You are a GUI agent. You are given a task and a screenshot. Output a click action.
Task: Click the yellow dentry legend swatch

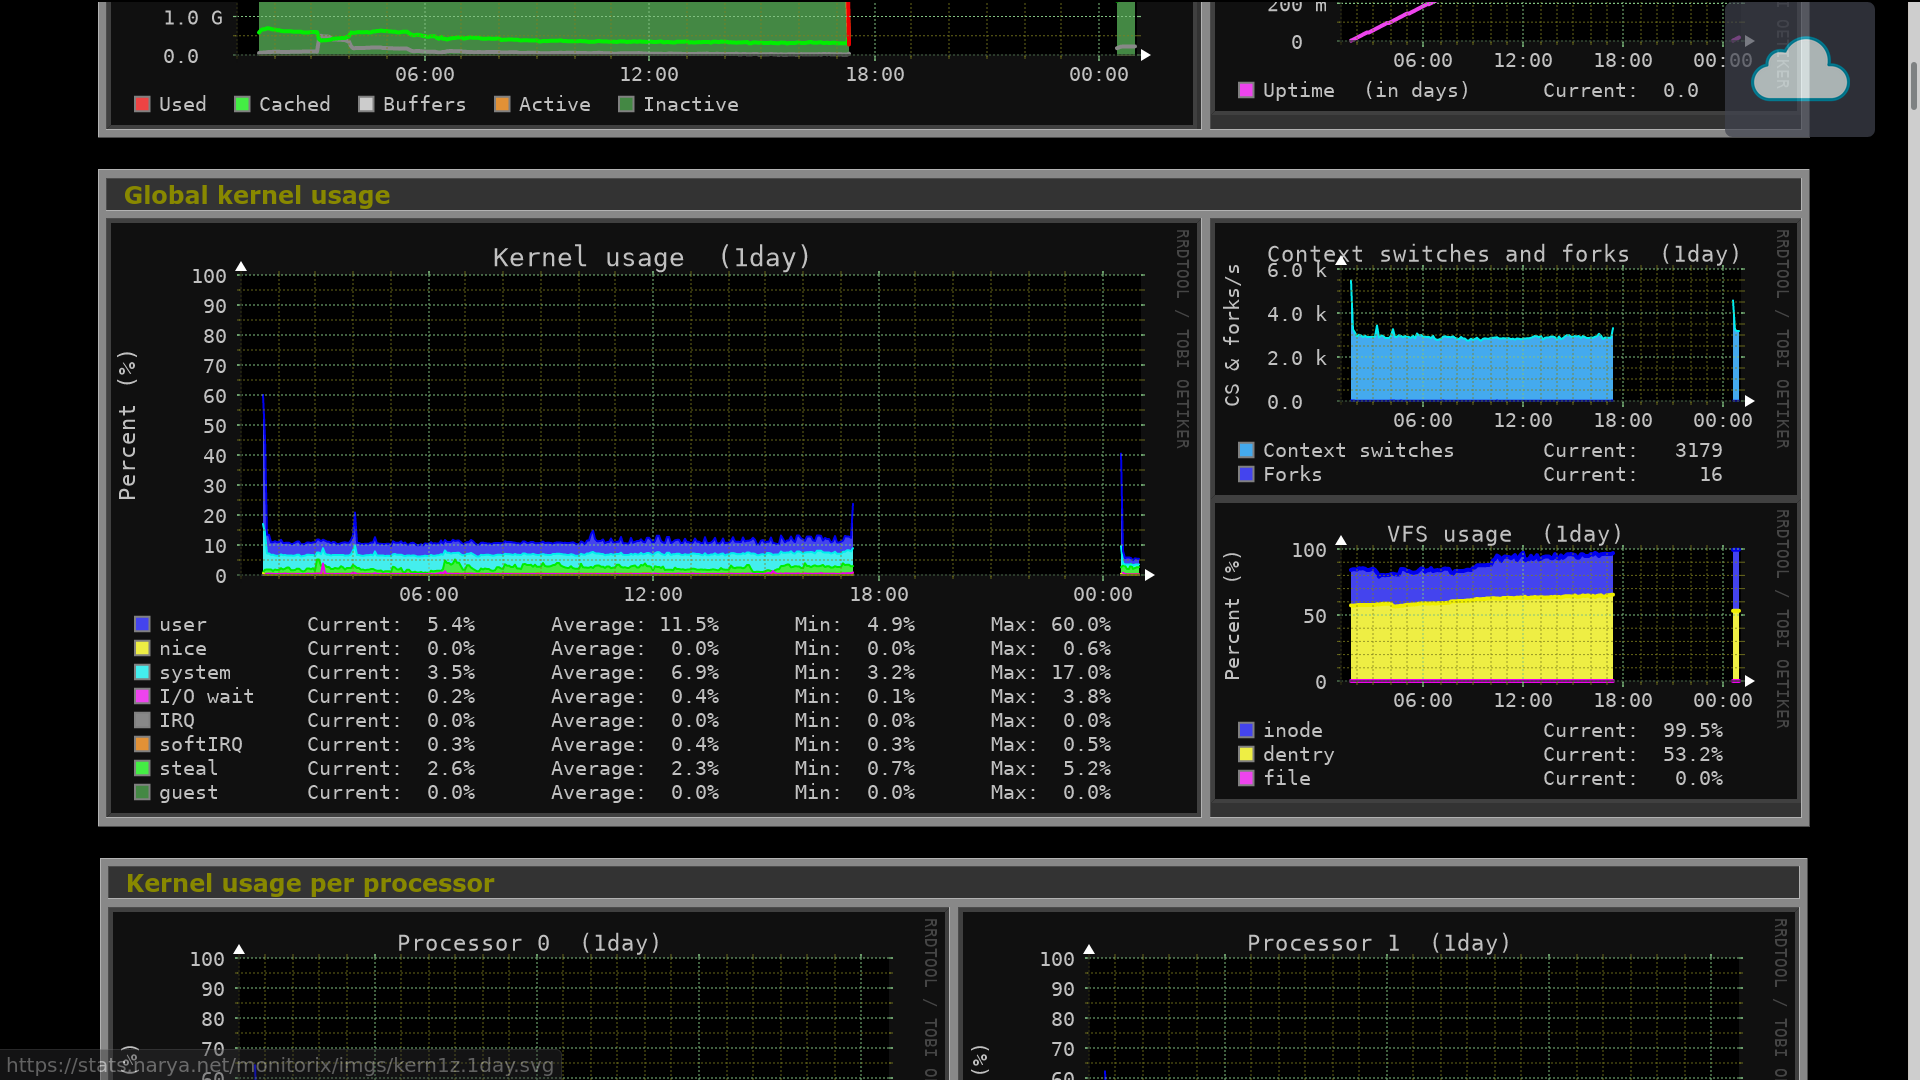tap(1246, 754)
